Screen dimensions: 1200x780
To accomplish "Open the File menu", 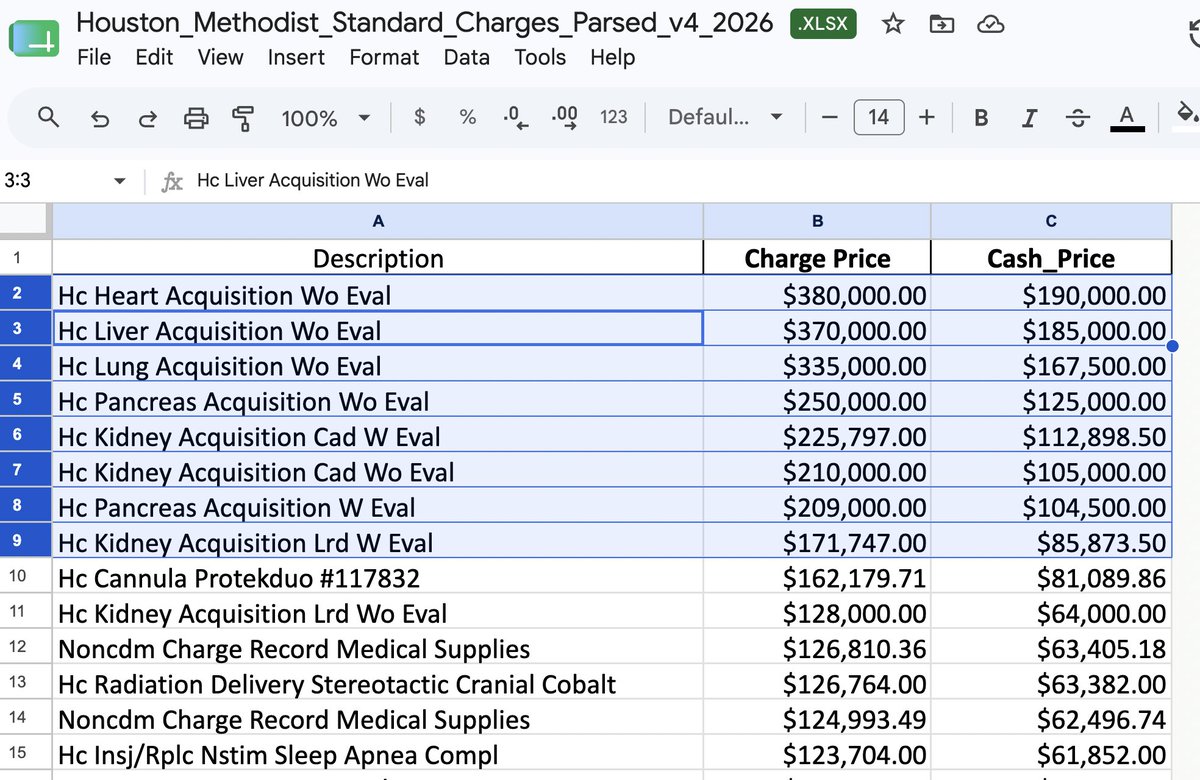I will pyautogui.click(x=94, y=57).
